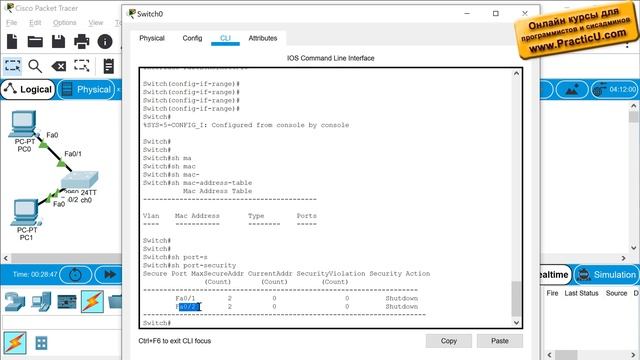Open the Physical tab in Switch0 window
640x360 pixels.
pos(152,38)
